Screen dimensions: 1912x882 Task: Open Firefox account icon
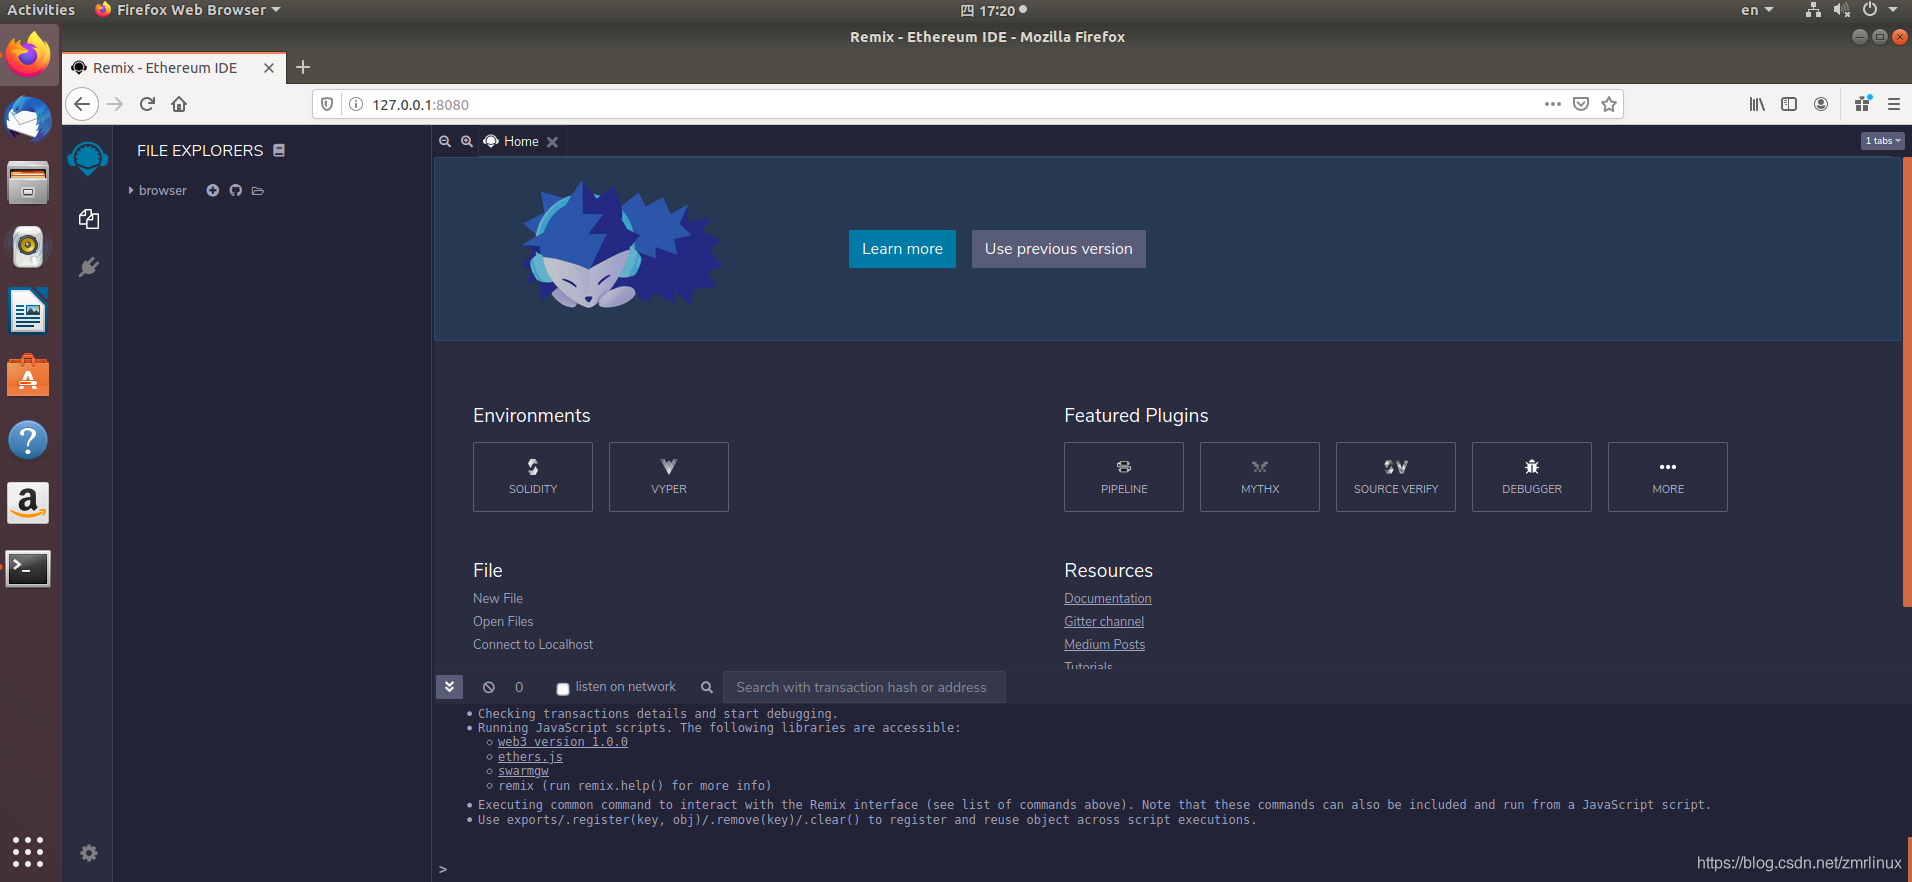pyautogui.click(x=1821, y=104)
